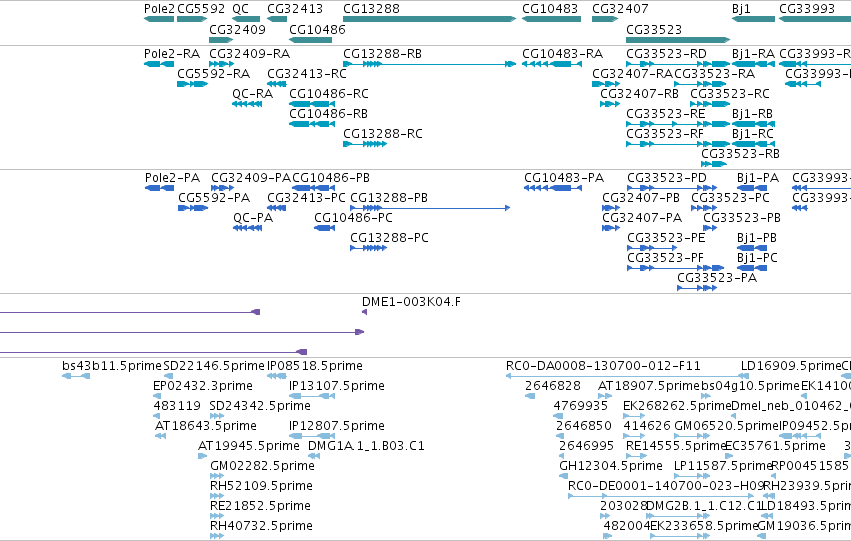
Task: Click the CG10483-PA protein label
Action: 564,178
